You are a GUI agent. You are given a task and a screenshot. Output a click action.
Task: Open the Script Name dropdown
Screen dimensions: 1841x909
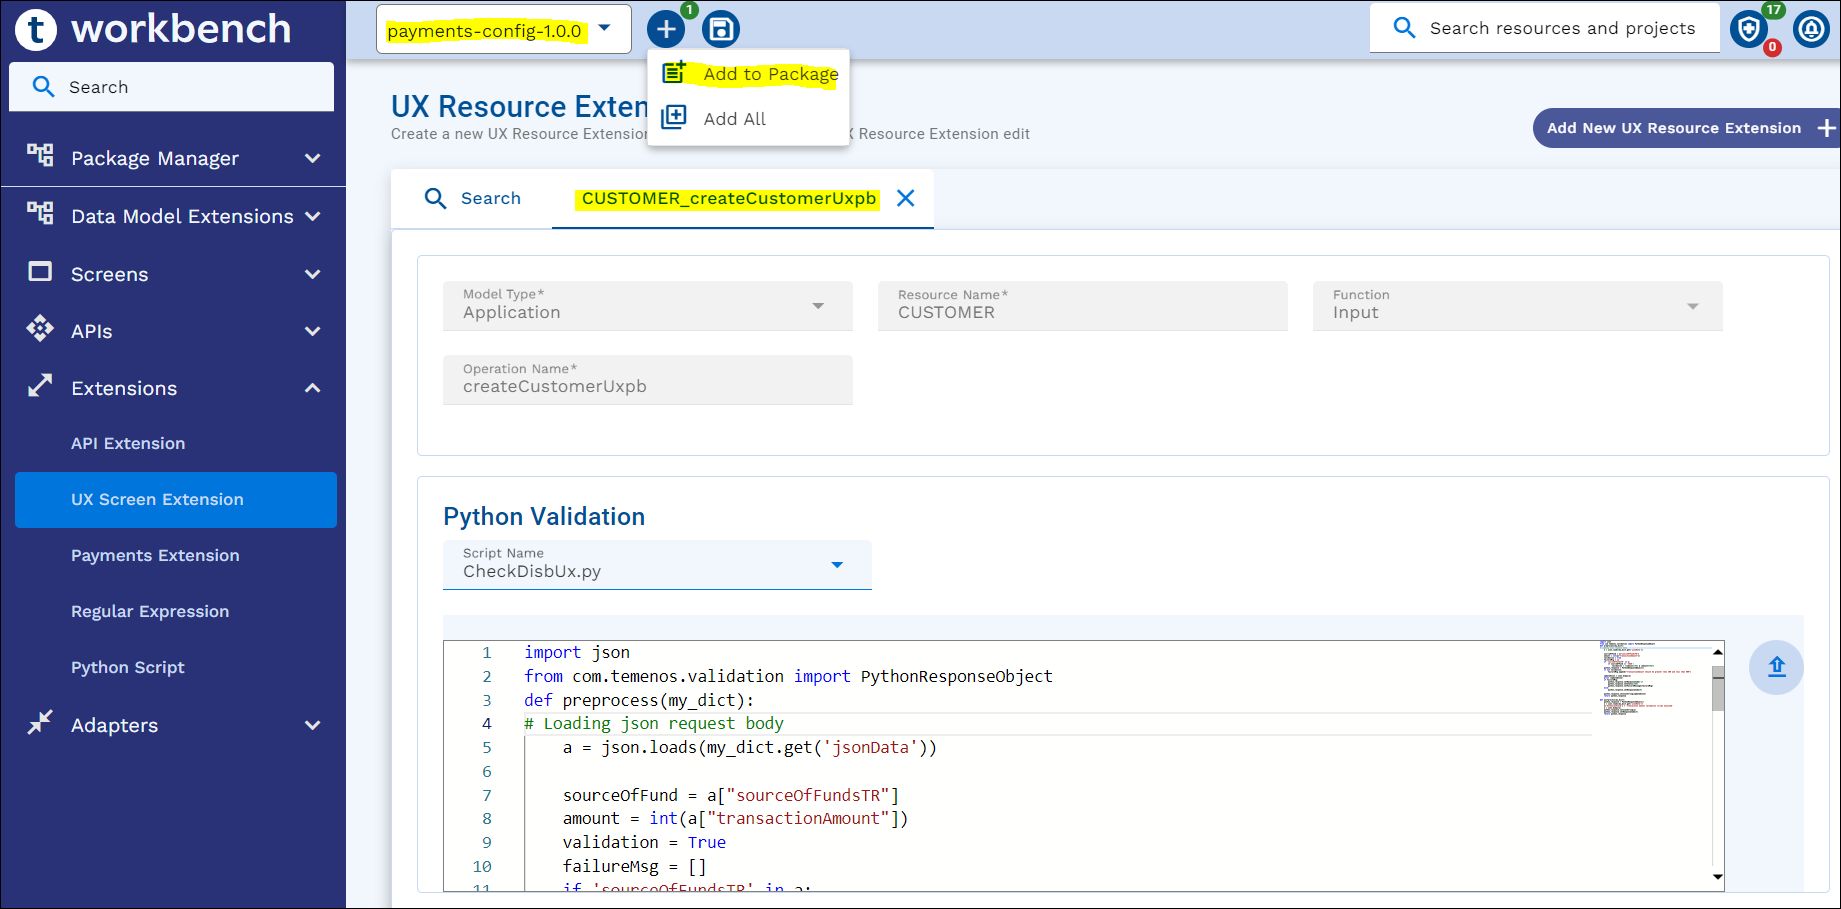click(837, 565)
